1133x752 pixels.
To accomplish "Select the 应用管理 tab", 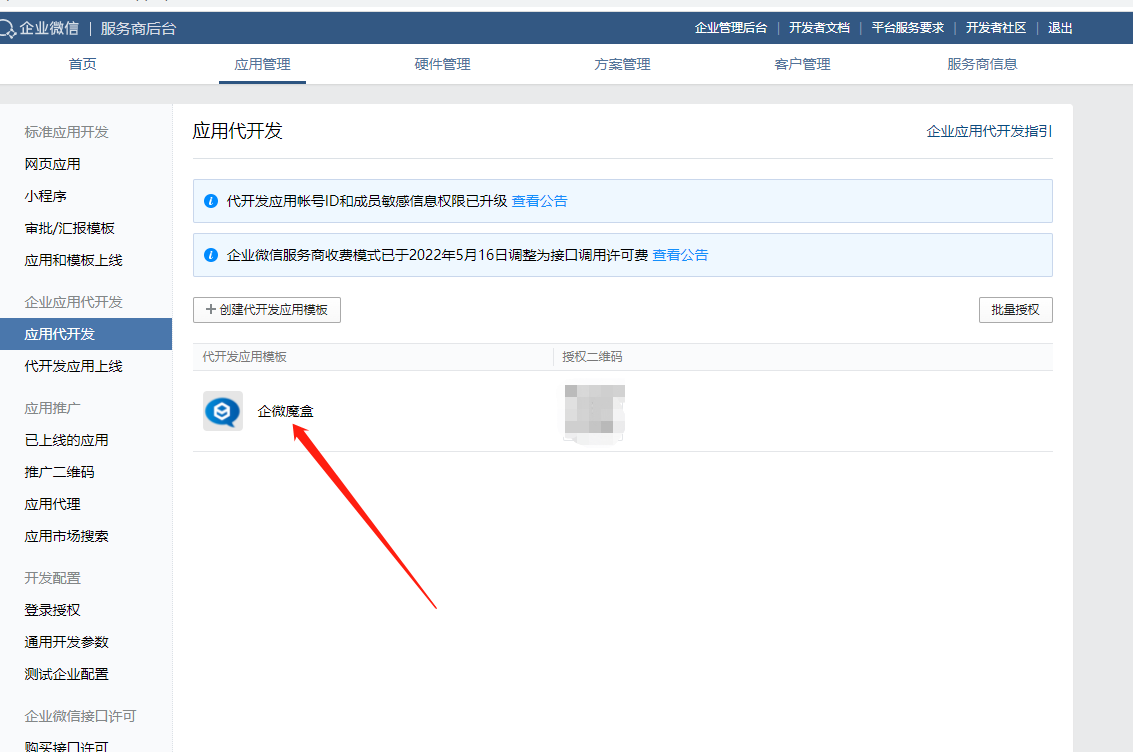I will [x=262, y=64].
